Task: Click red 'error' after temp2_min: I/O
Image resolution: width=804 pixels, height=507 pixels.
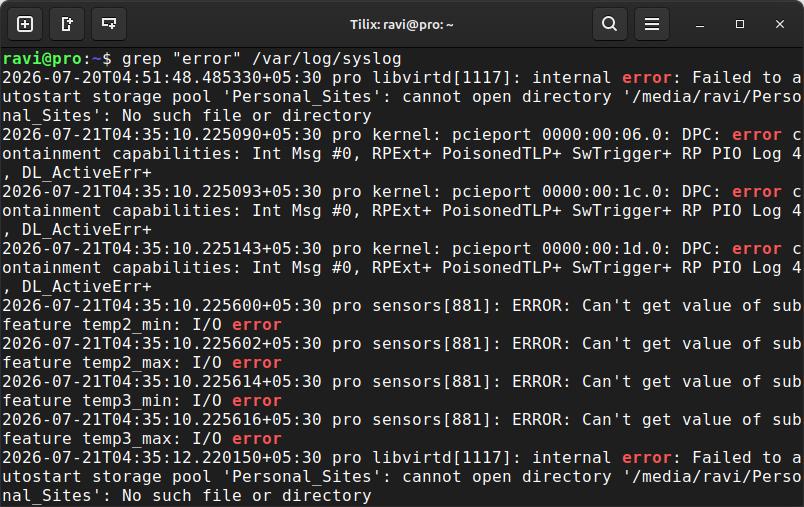Action: 256,325
